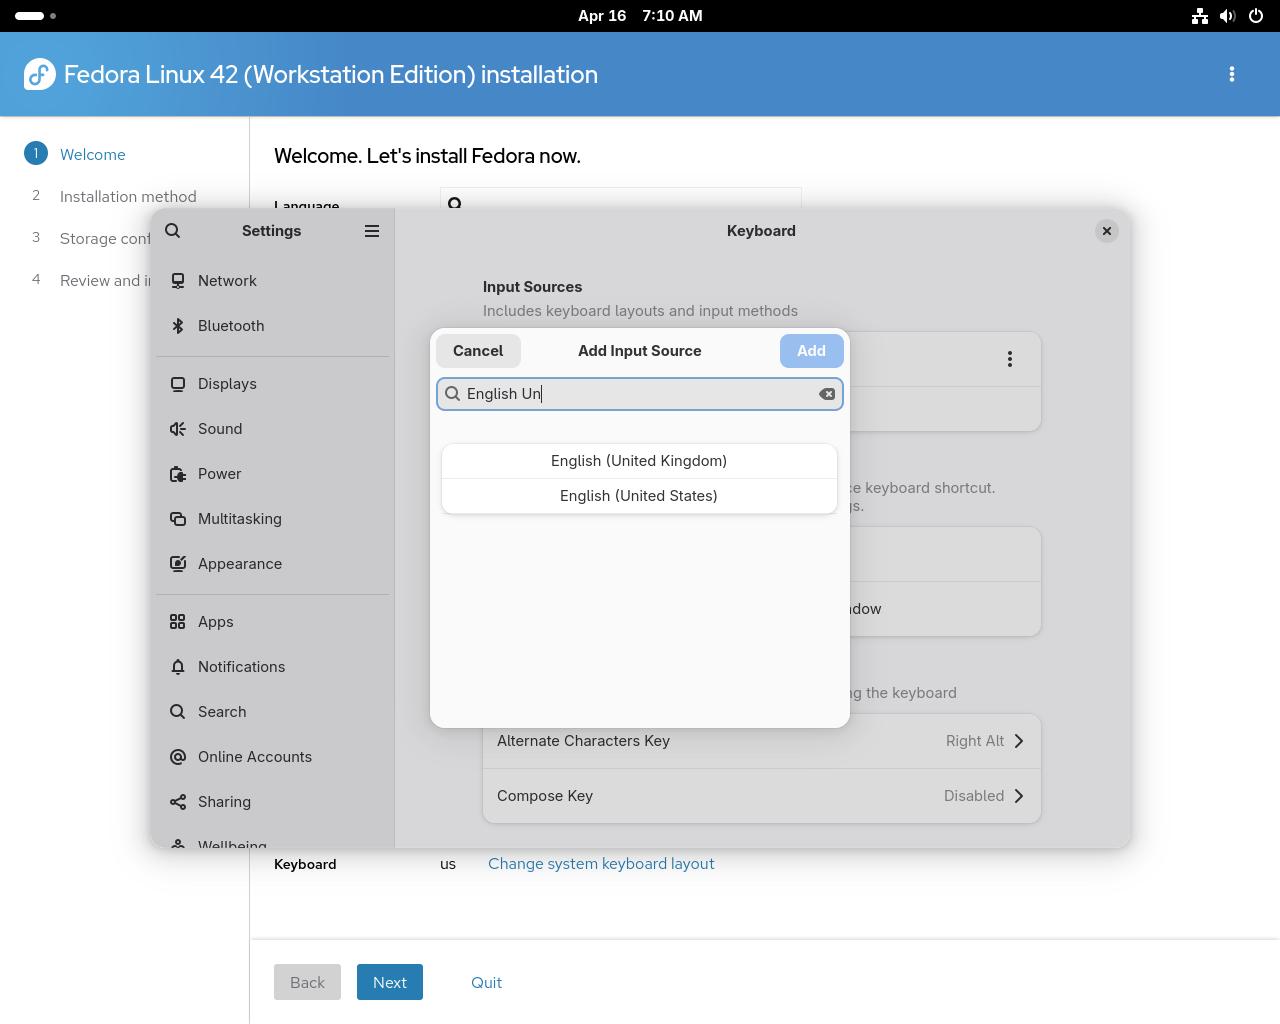Clear the input source search text
This screenshot has width=1280, height=1024.
[x=827, y=394]
